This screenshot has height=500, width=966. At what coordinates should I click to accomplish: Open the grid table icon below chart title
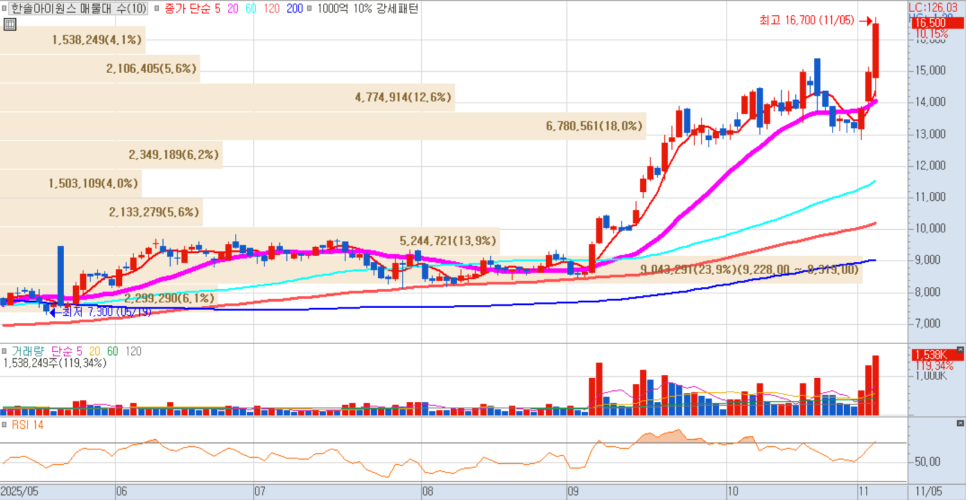click(9, 25)
